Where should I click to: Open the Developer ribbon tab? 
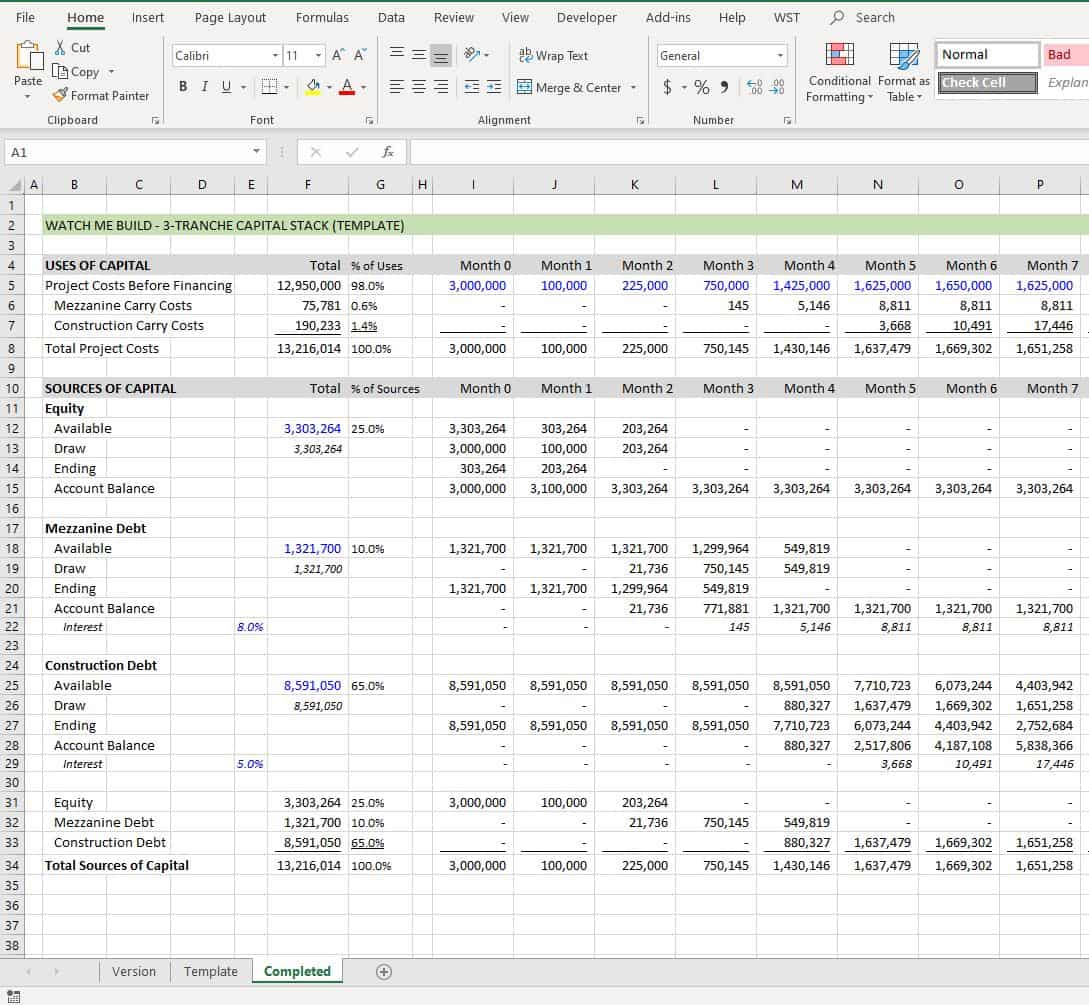coord(587,17)
